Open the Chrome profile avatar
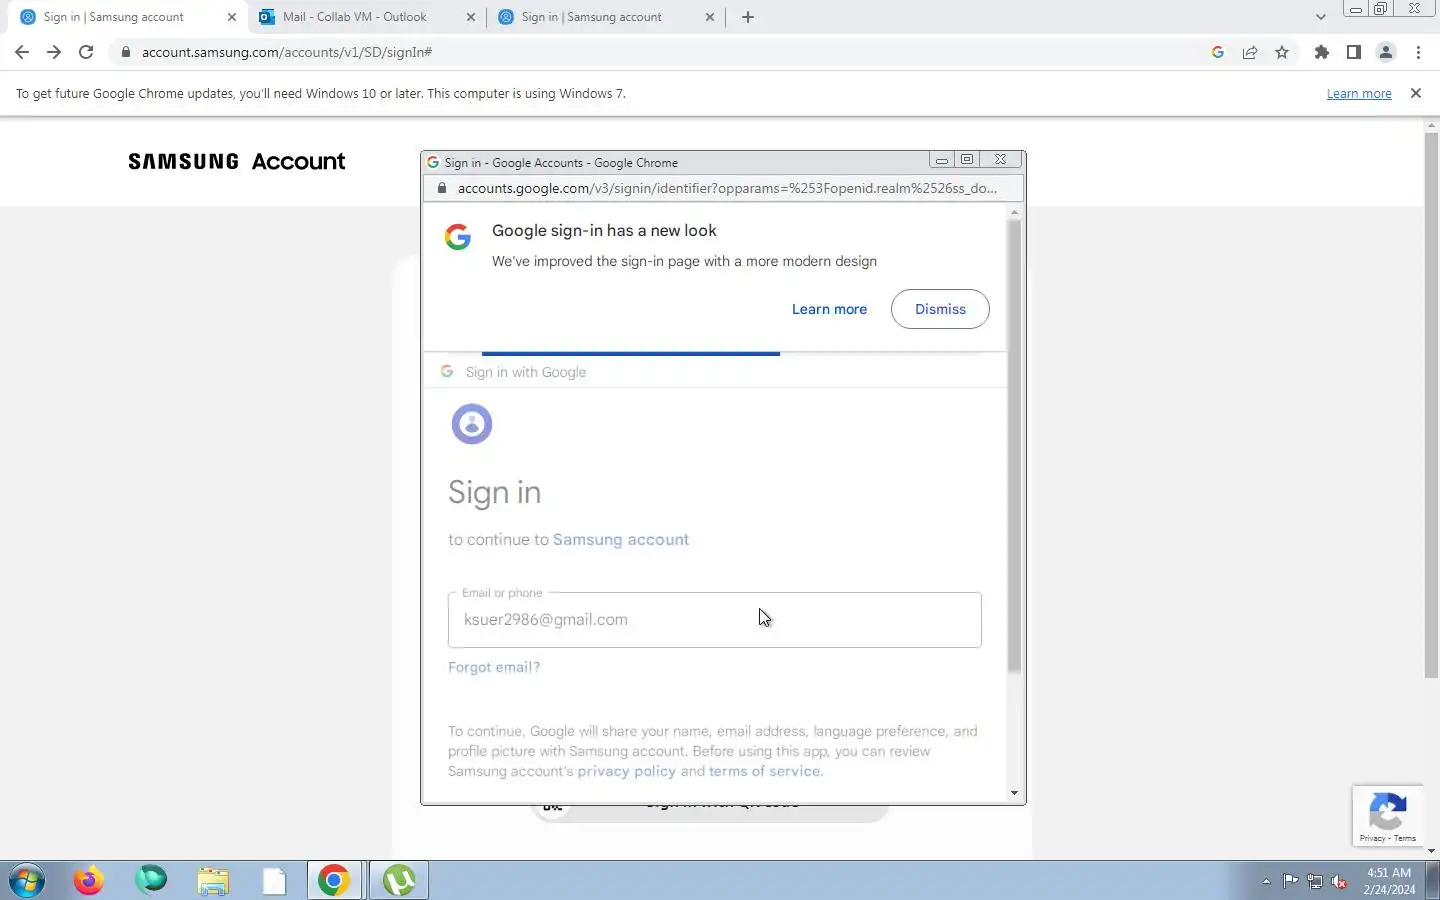 click(x=1386, y=52)
